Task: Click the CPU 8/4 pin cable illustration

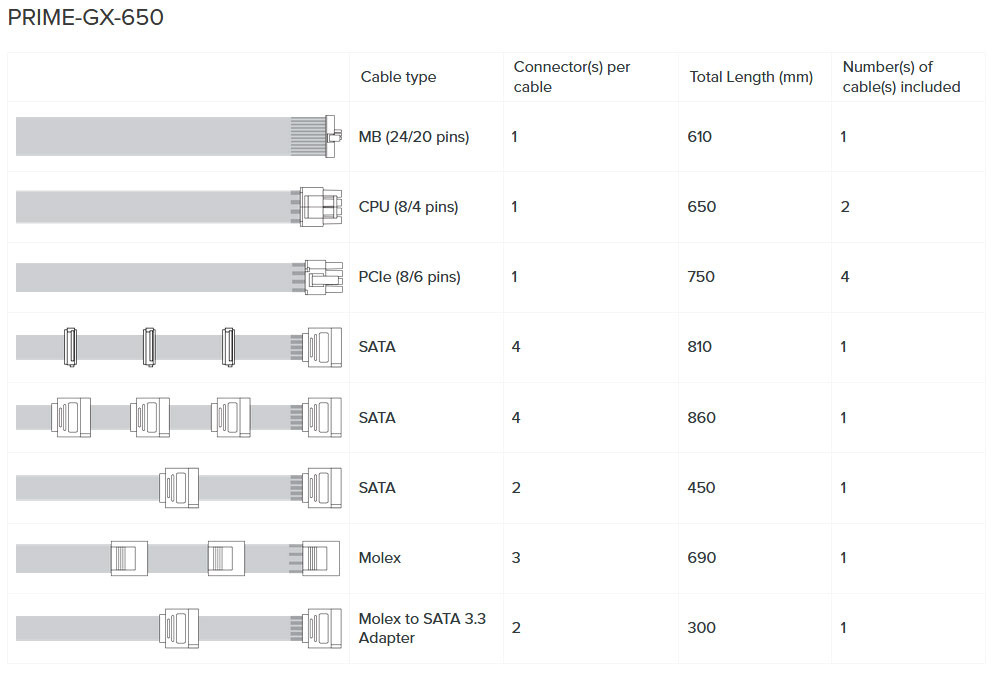Action: [x=178, y=207]
